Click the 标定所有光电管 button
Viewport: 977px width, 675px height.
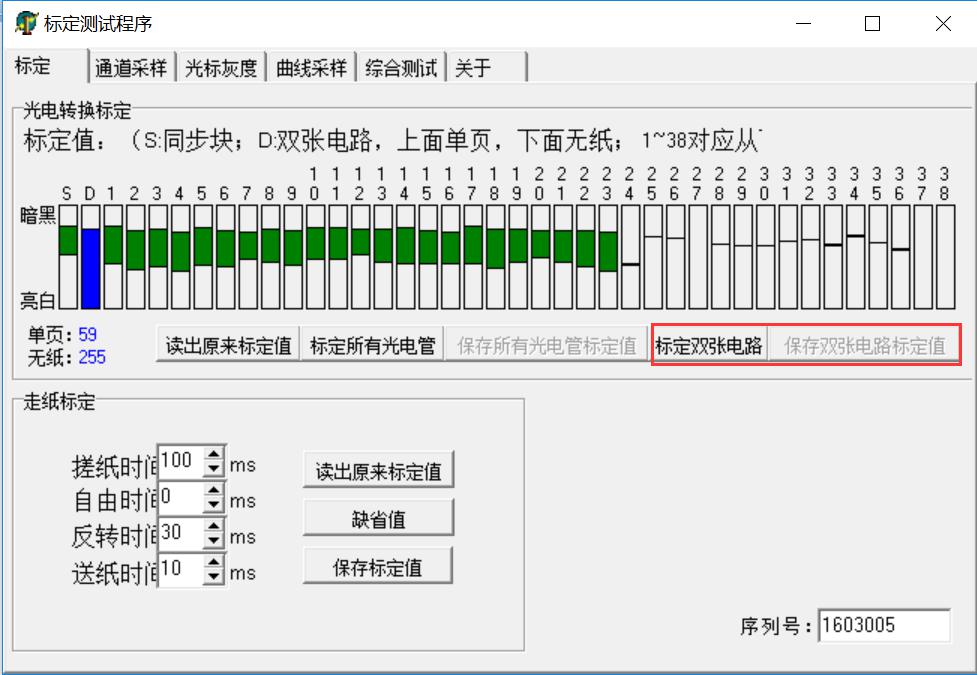point(372,345)
